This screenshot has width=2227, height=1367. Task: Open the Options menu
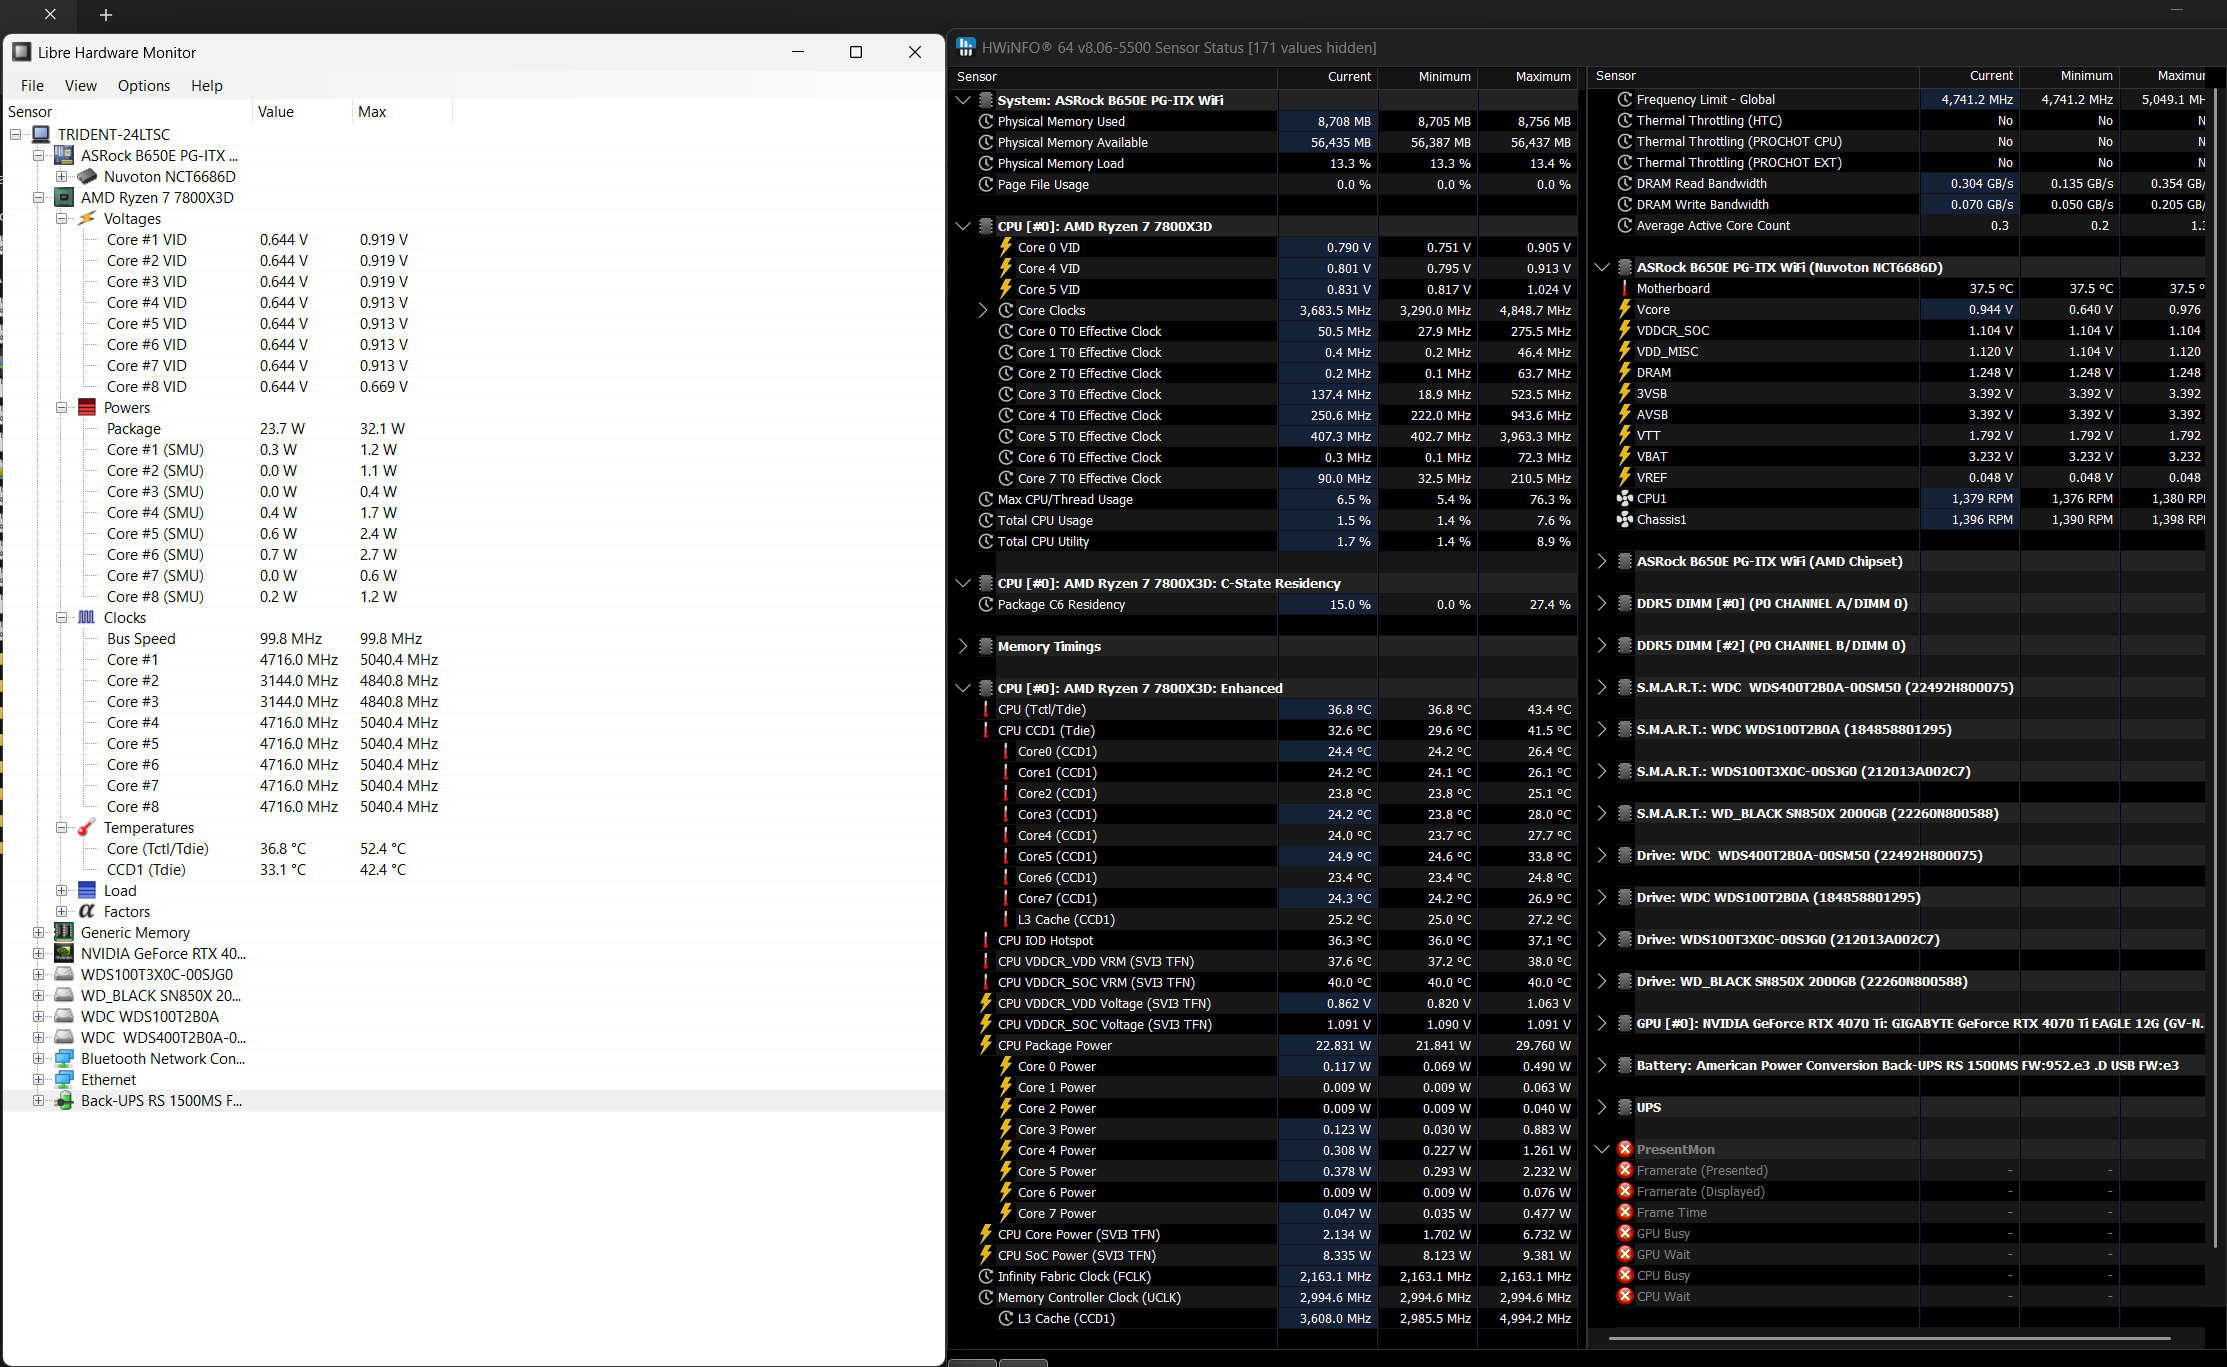tap(144, 85)
